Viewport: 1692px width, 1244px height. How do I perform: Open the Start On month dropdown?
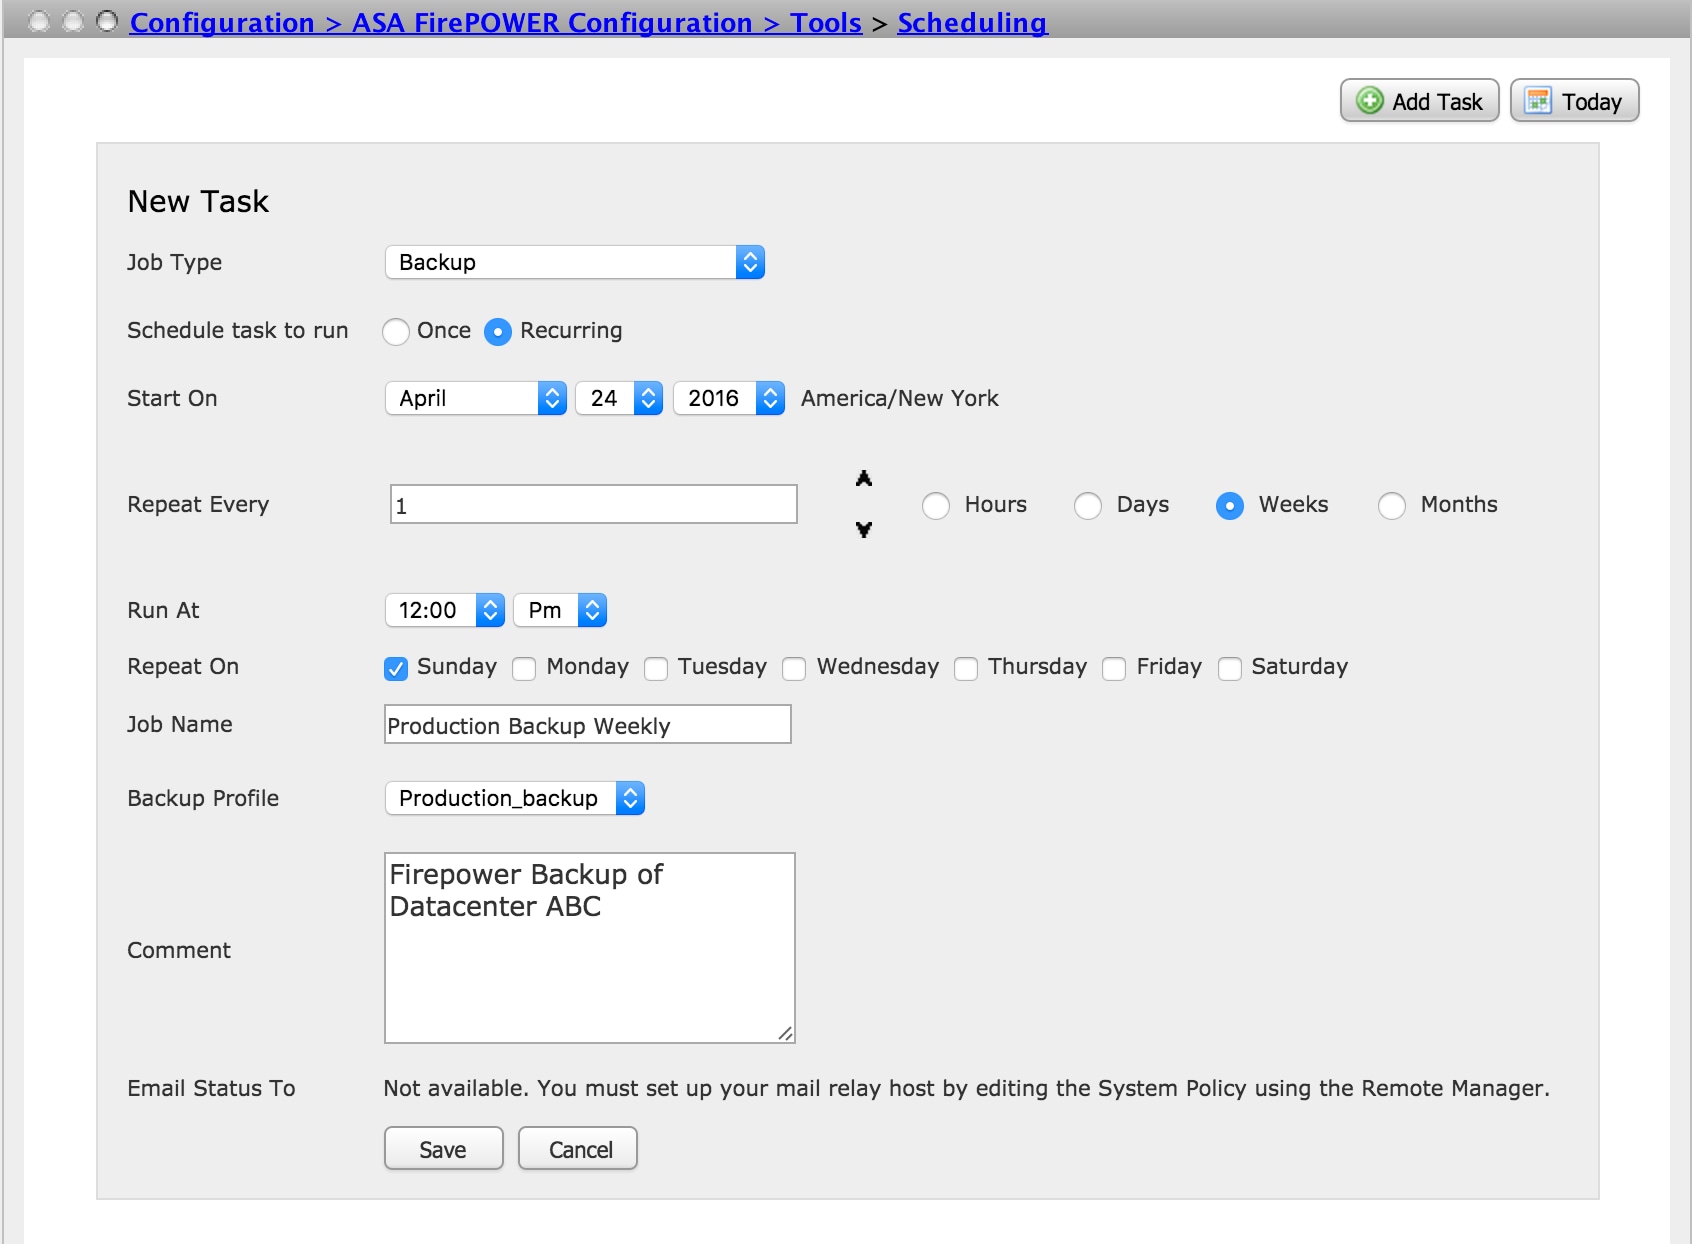tap(476, 398)
